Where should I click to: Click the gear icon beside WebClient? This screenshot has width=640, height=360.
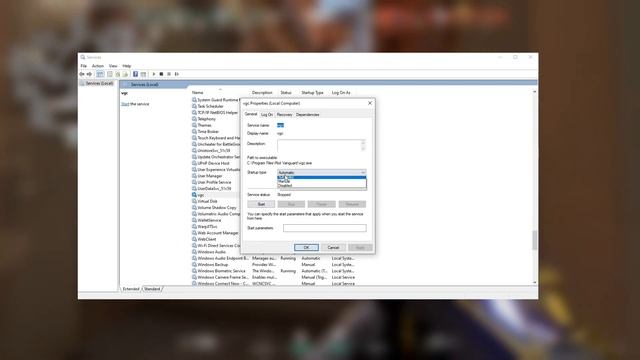tap(194, 239)
